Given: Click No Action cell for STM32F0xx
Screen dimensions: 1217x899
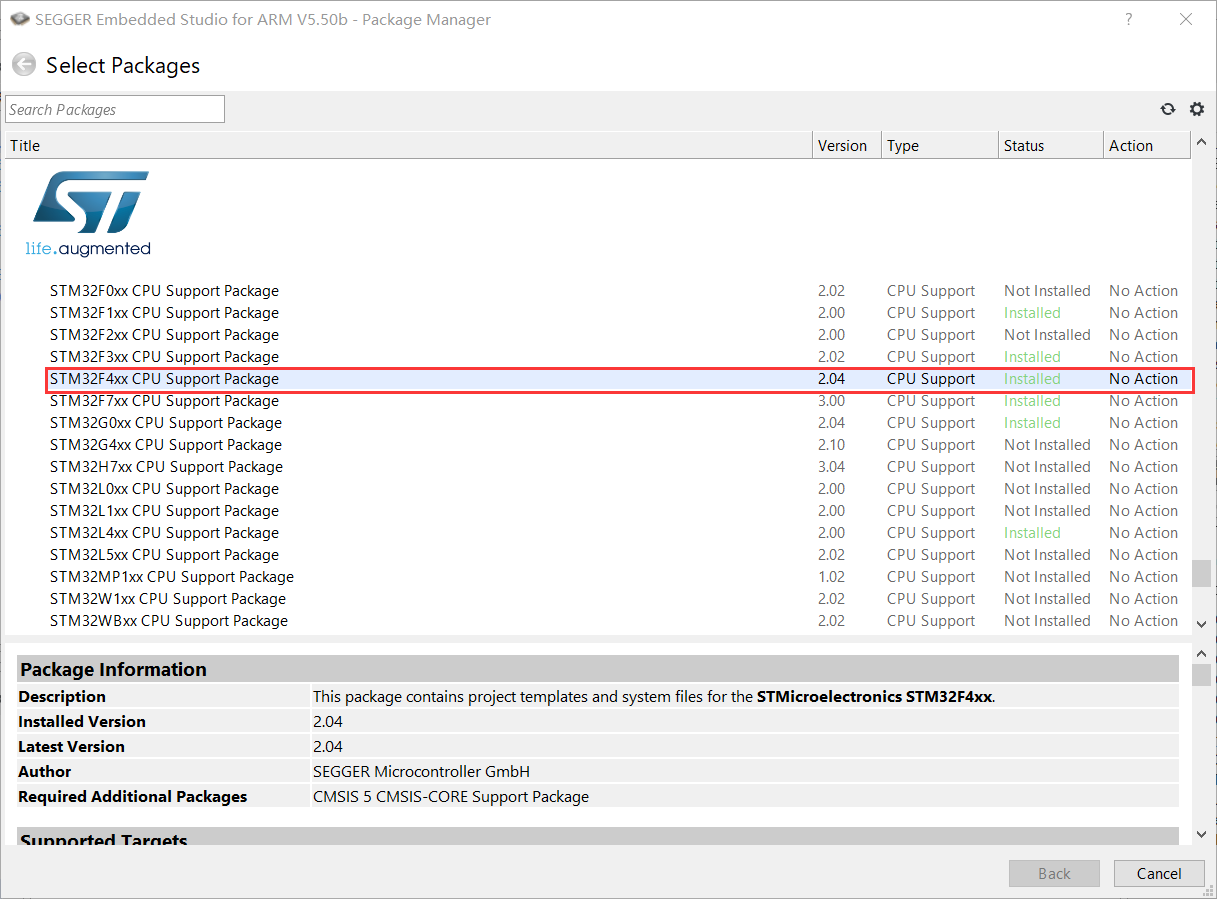Looking at the screenshot, I should 1143,291.
